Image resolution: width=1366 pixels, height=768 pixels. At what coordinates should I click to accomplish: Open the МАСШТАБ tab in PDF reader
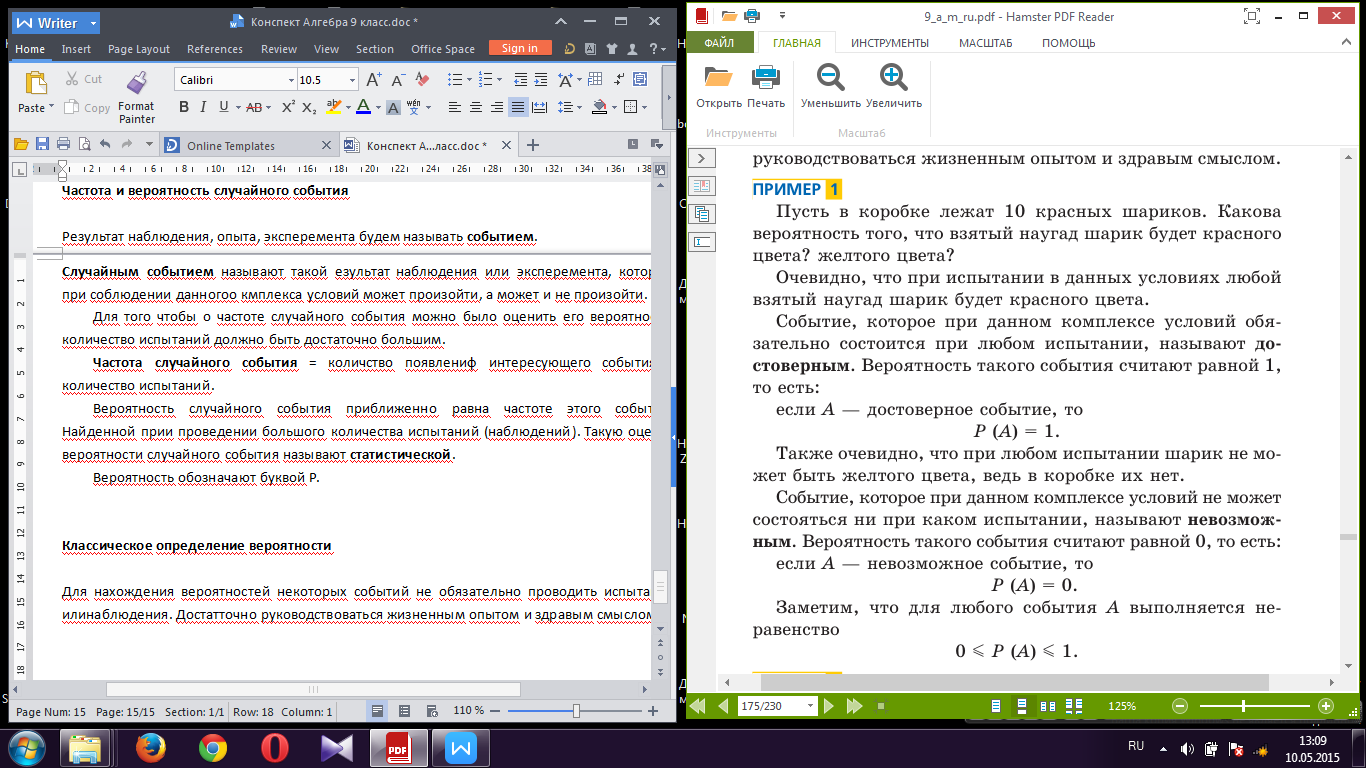986,43
